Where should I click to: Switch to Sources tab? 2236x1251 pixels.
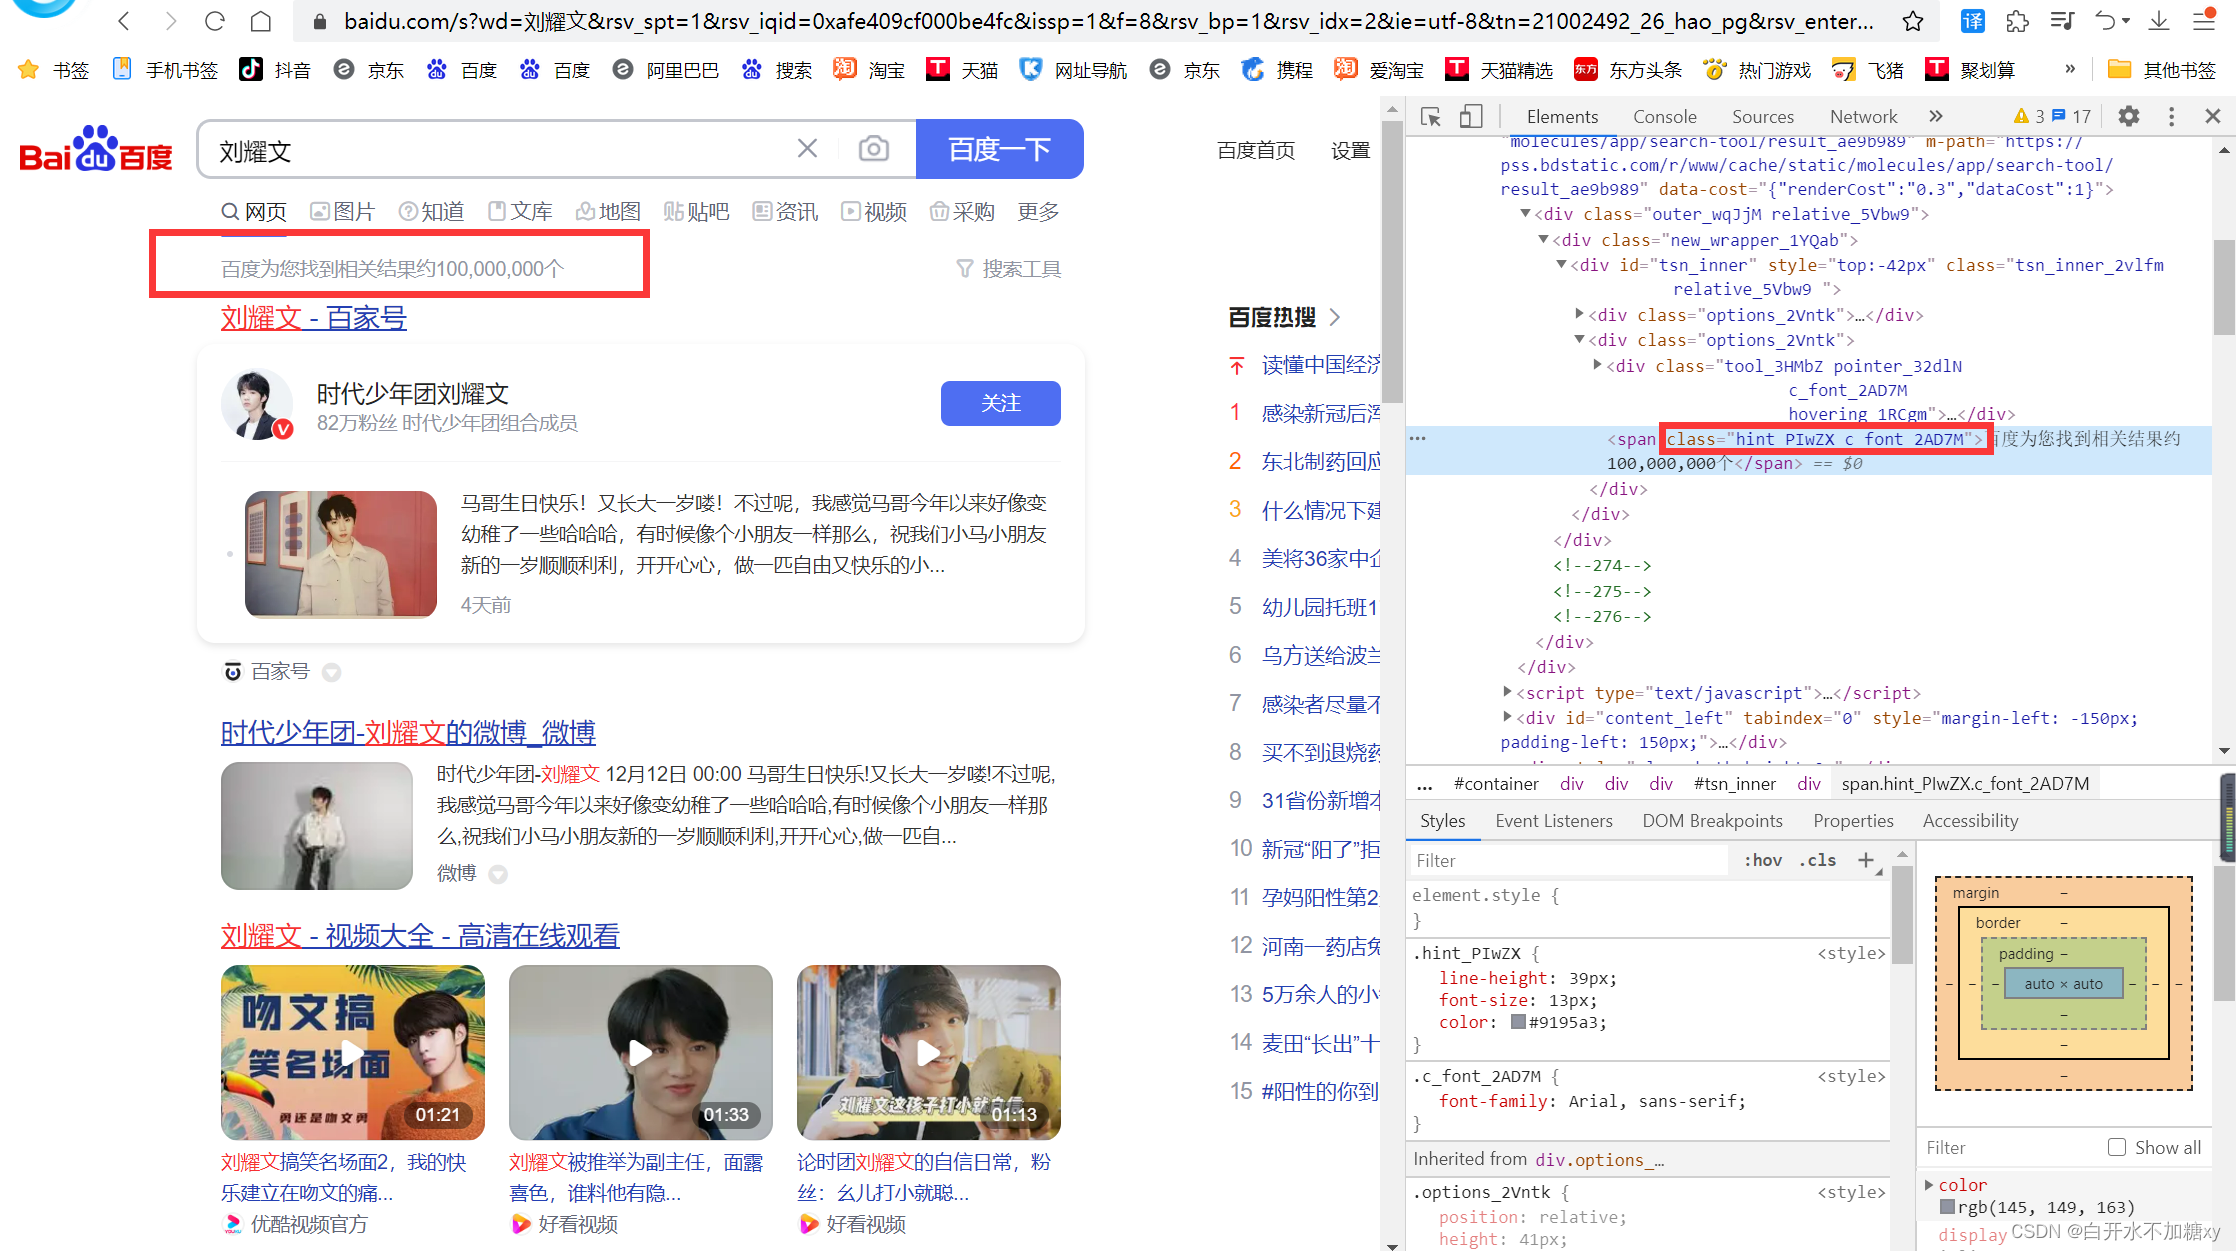click(1762, 117)
